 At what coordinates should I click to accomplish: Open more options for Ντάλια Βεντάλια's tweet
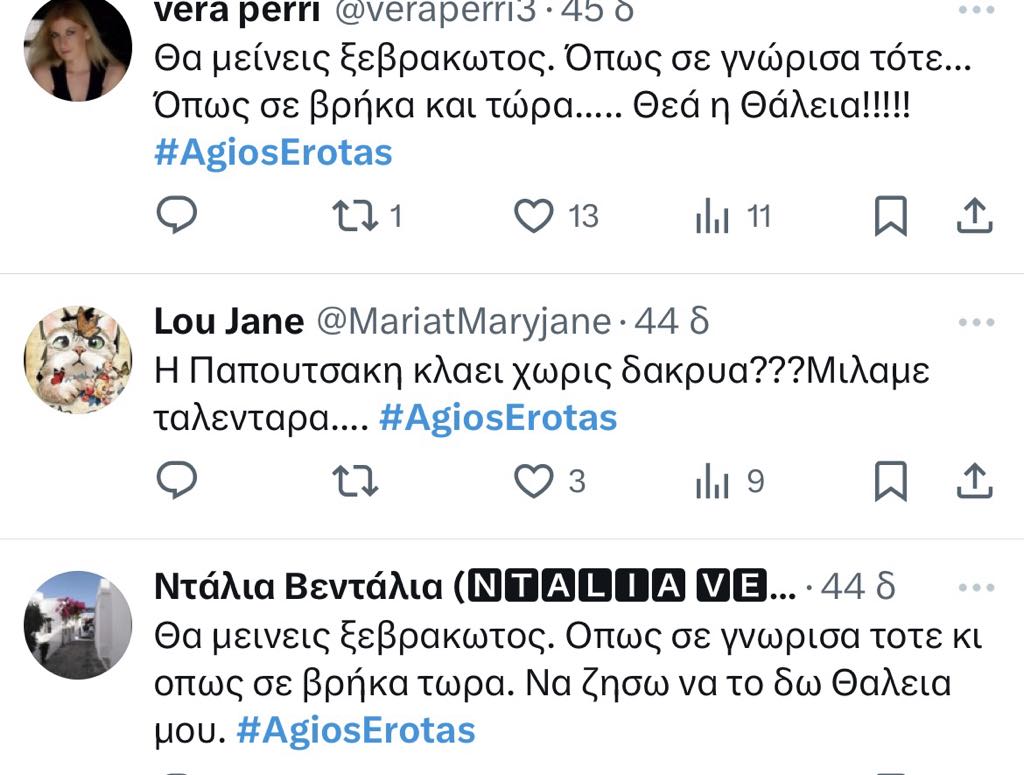click(x=976, y=587)
